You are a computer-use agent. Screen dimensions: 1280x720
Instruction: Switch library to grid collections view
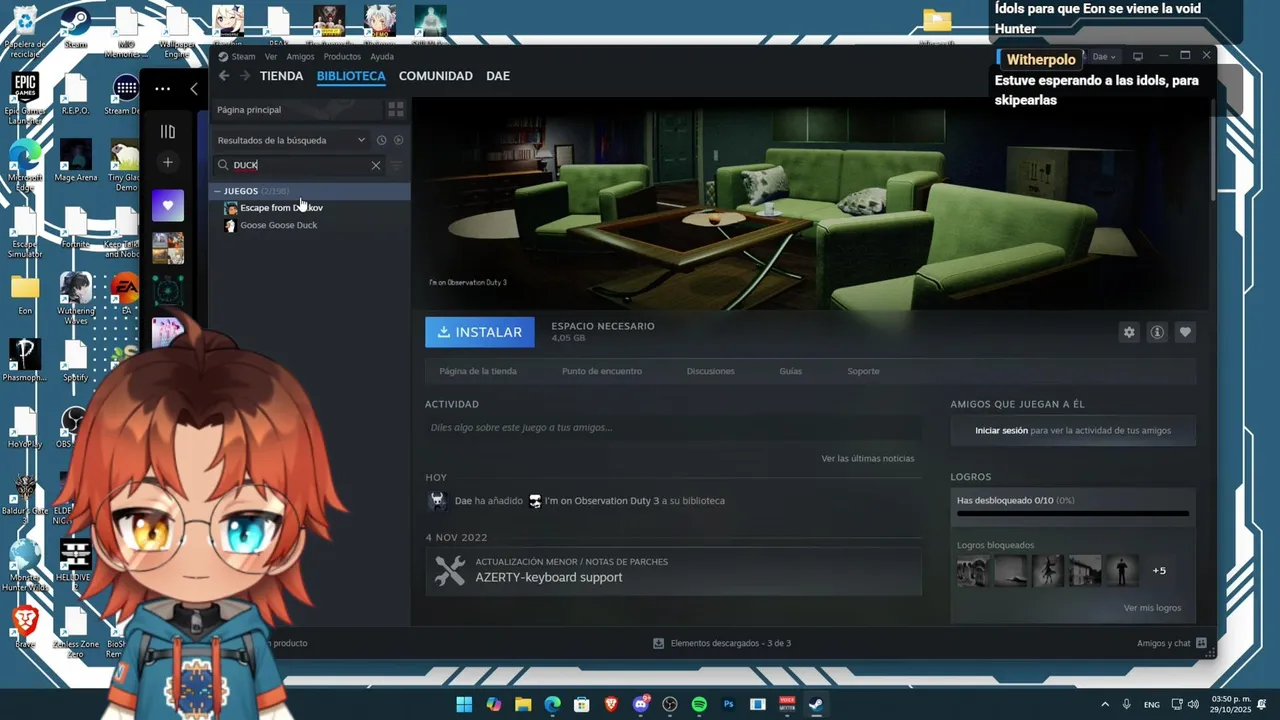click(x=396, y=109)
